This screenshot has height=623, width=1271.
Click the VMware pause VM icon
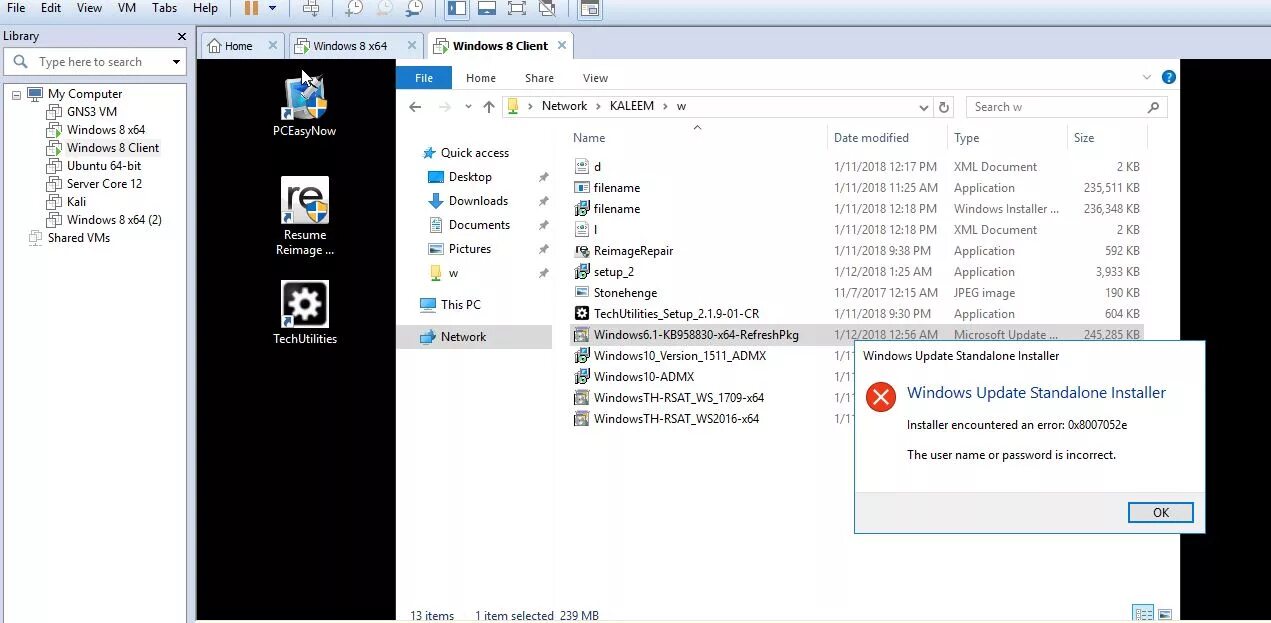pyautogui.click(x=251, y=8)
